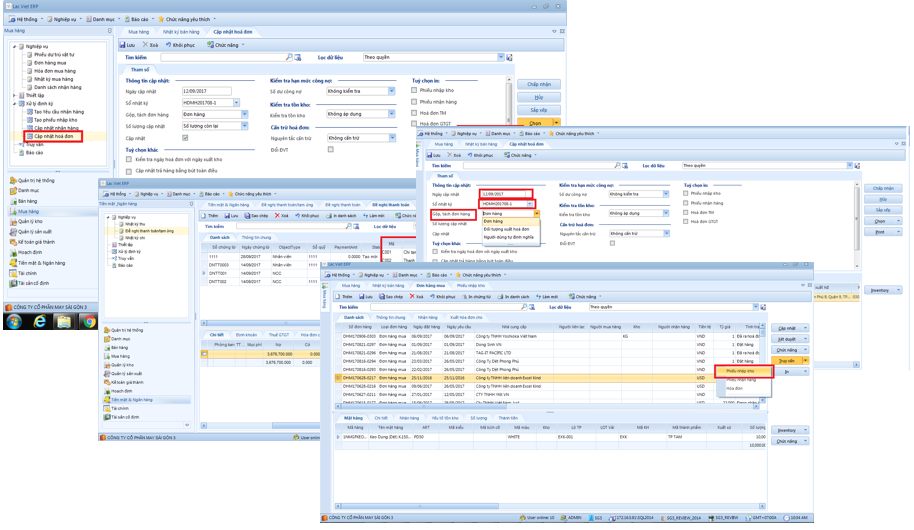Open the Hệ thống menu in top-left window
914x530 pixels.
click(x=26, y=19)
